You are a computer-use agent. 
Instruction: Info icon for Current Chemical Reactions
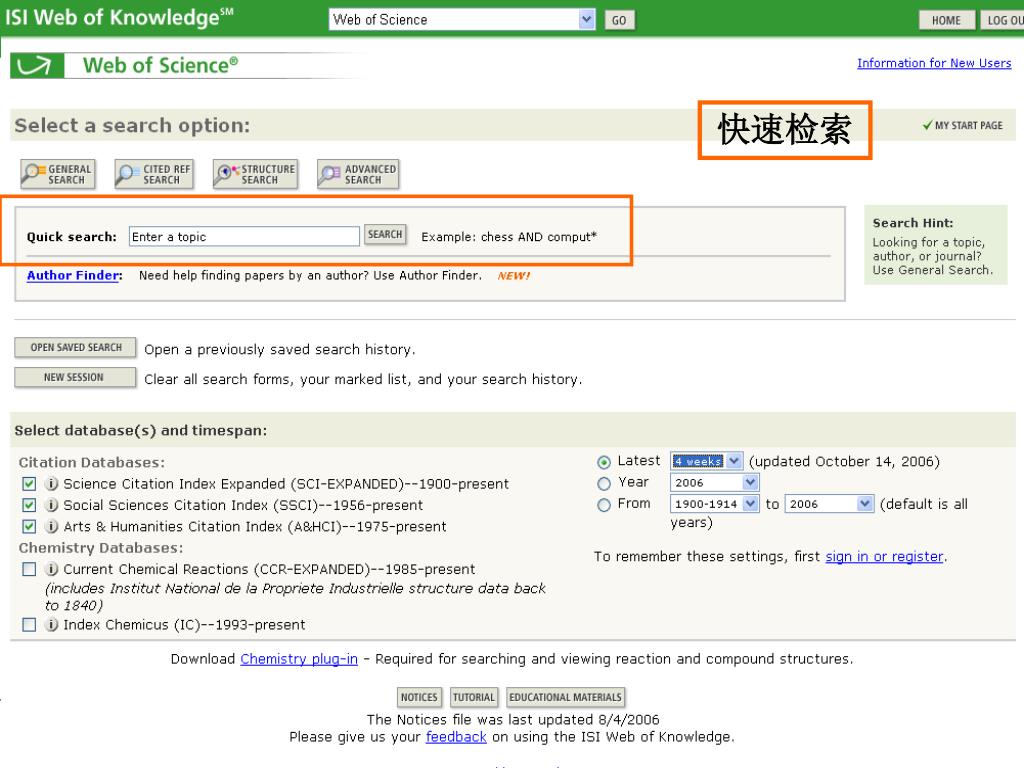click(52, 569)
